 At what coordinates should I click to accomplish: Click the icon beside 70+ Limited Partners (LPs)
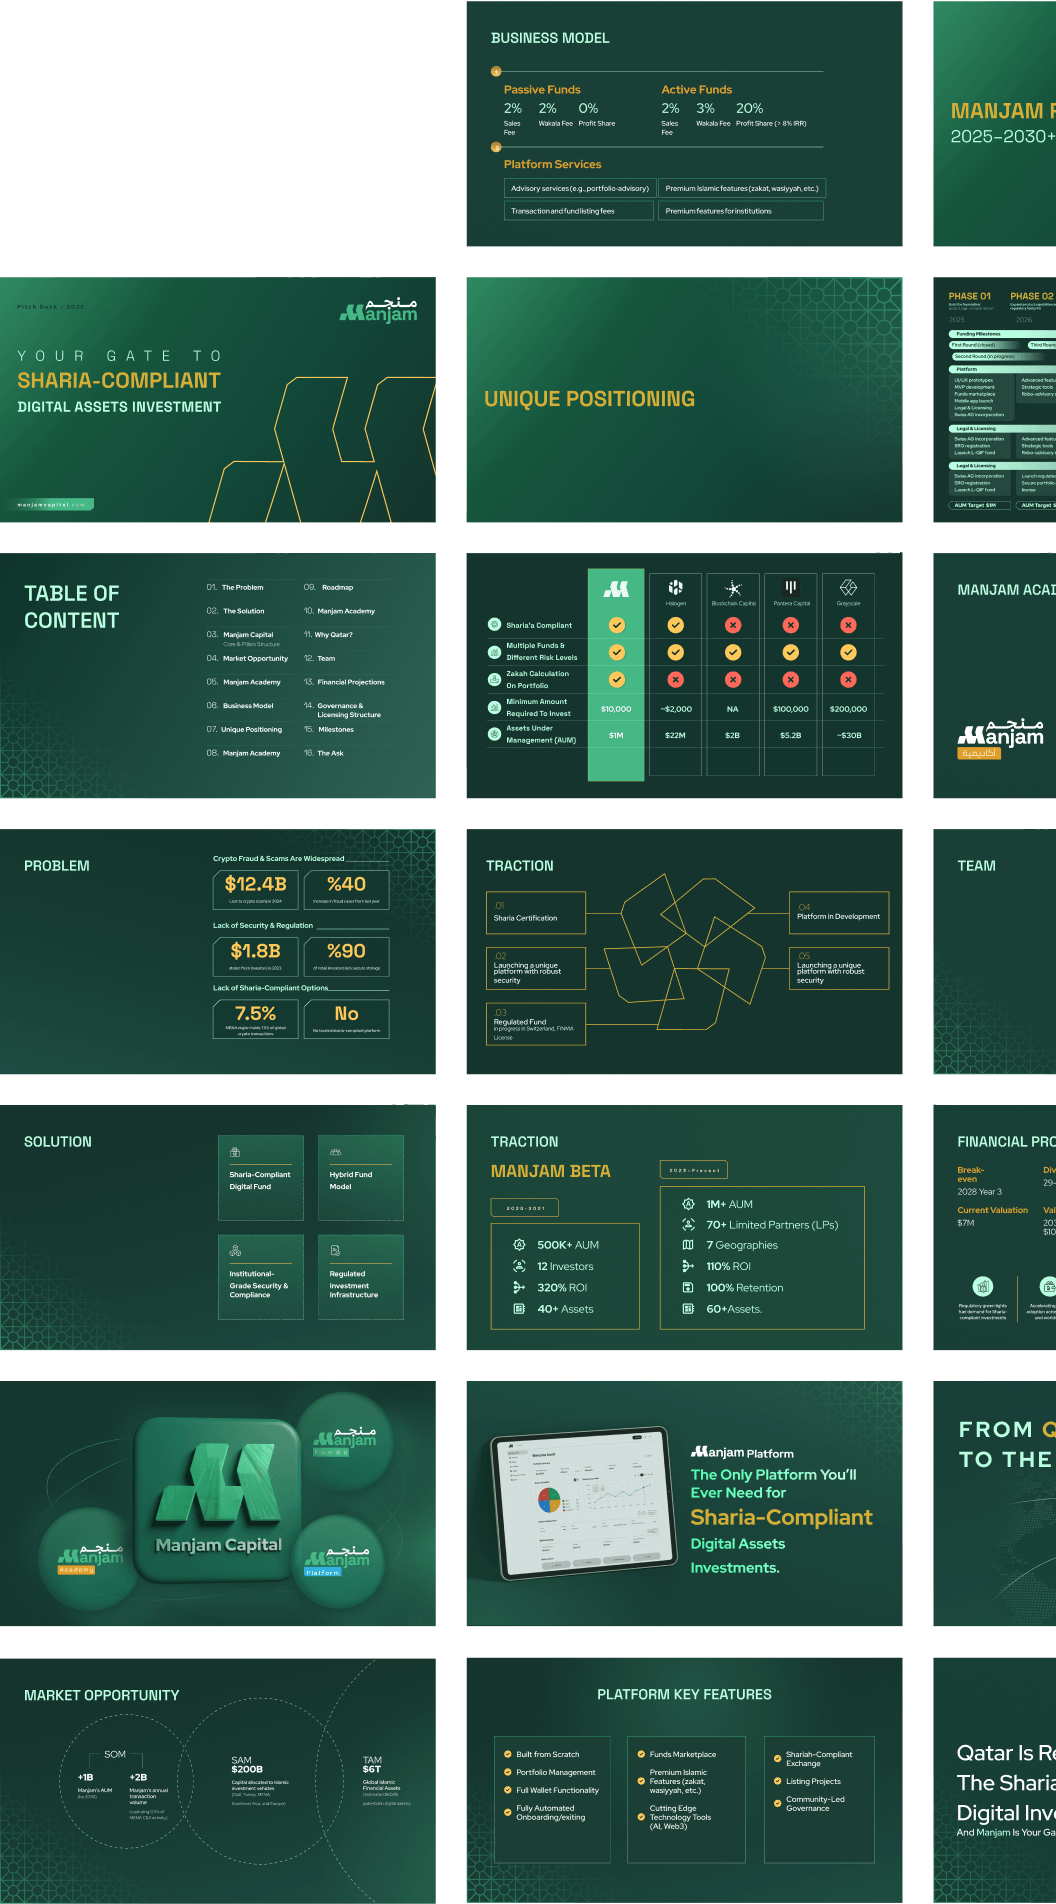[x=688, y=1224]
